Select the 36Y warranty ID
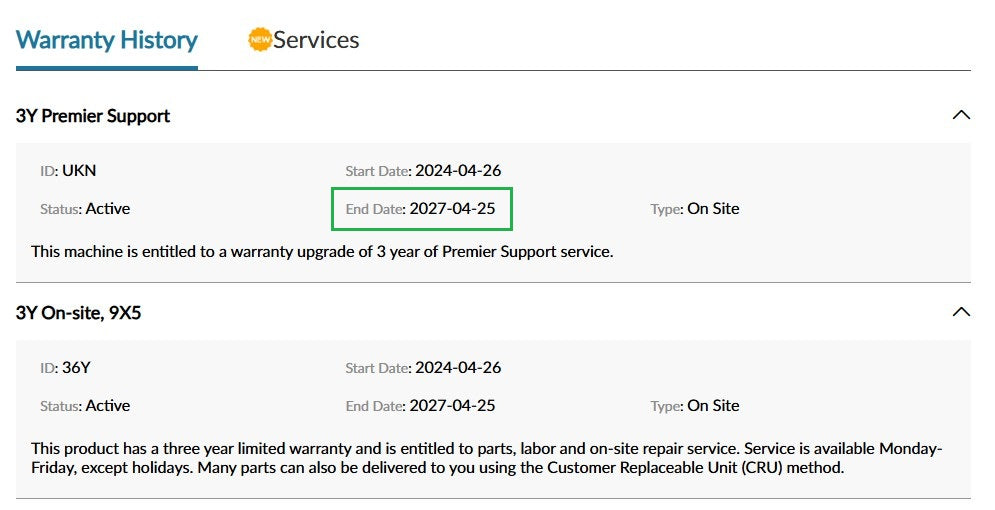 pos(76,367)
